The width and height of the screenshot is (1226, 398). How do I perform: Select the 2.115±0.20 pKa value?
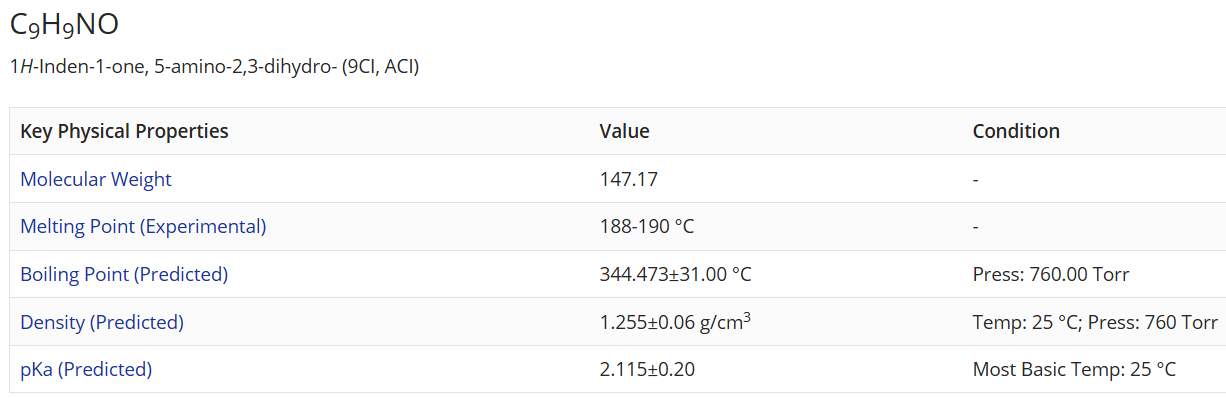click(x=647, y=370)
